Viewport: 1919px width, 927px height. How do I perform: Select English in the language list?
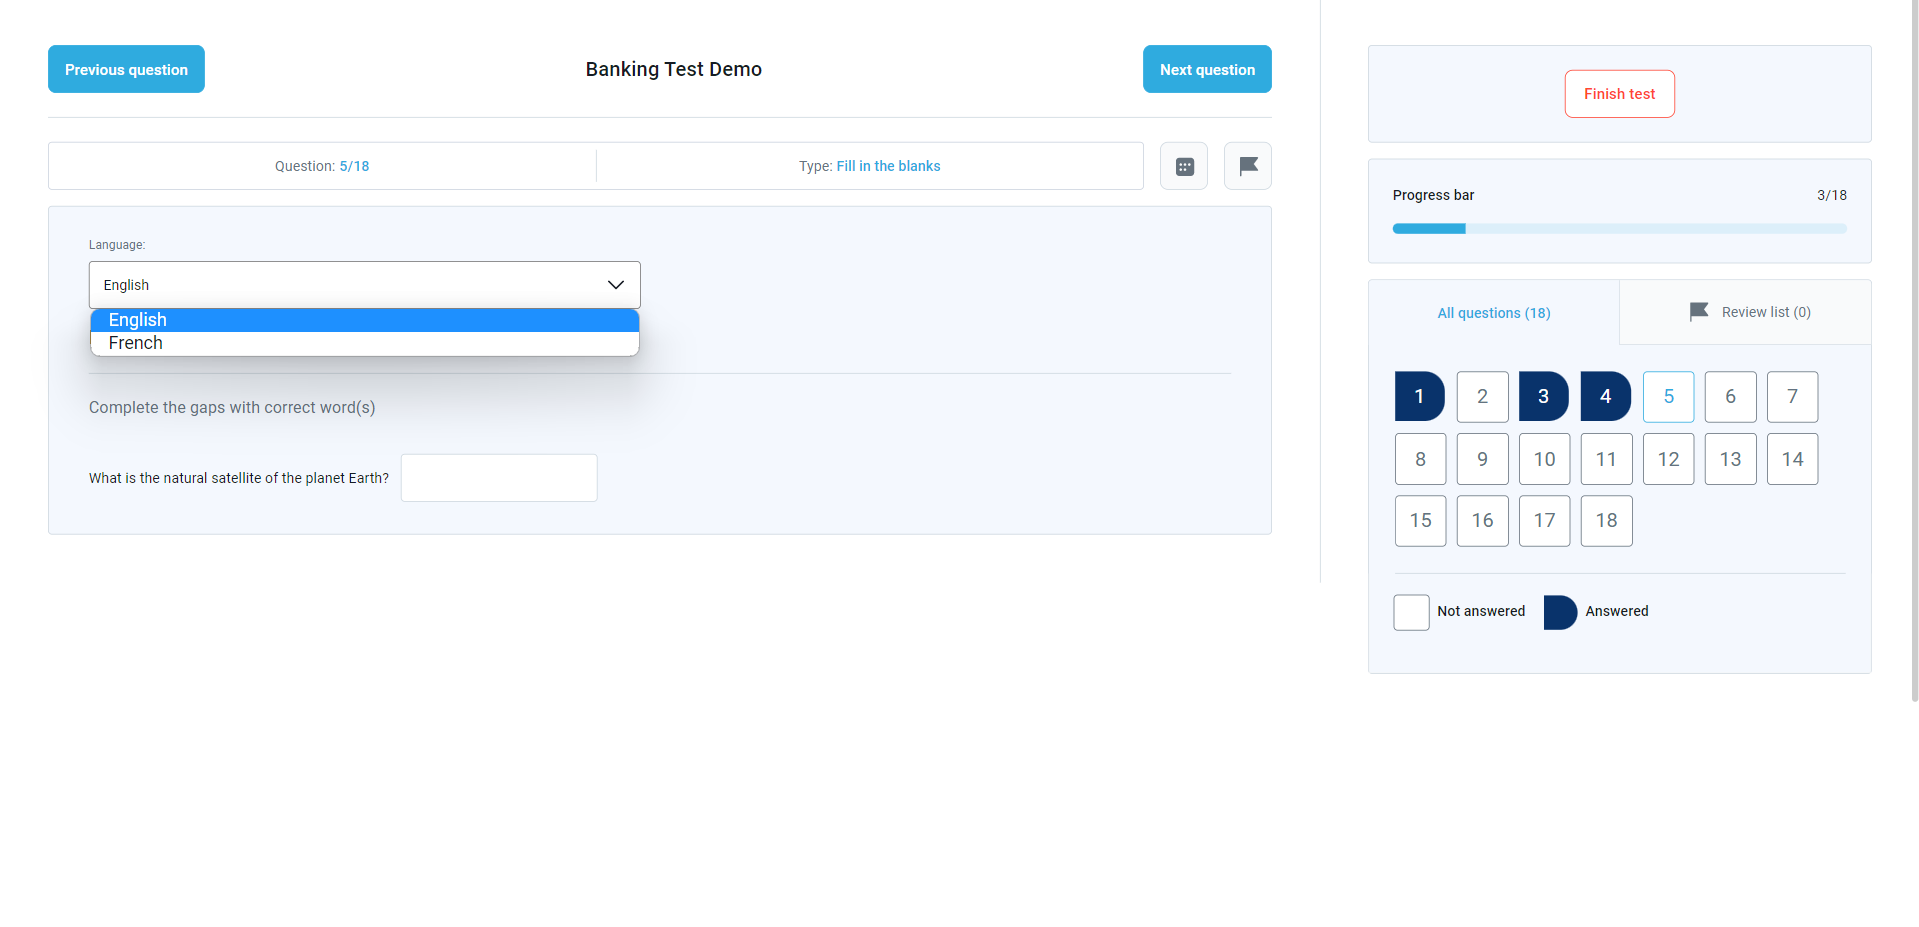coord(364,320)
